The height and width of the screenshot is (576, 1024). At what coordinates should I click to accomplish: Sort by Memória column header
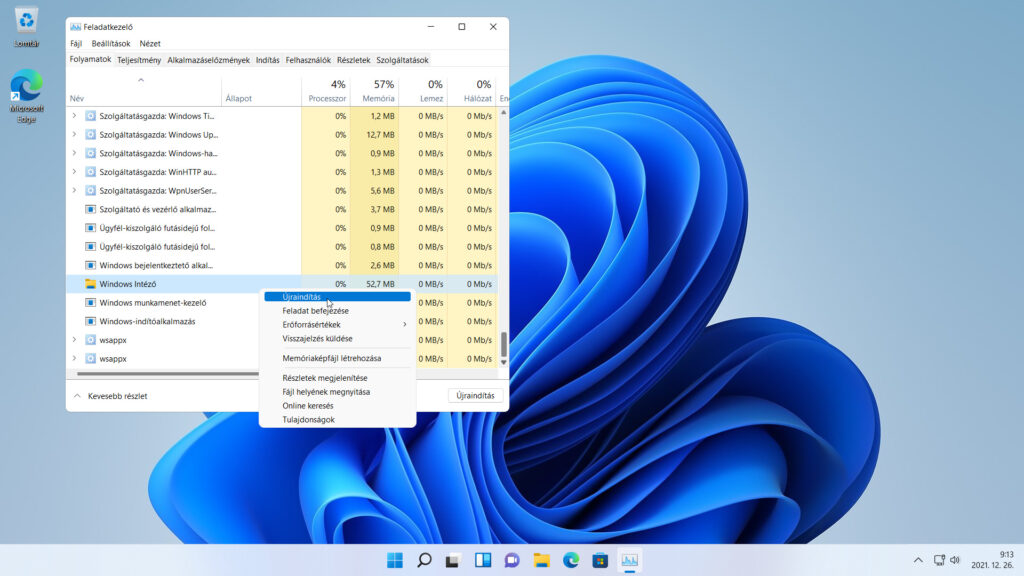pos(374,91)
